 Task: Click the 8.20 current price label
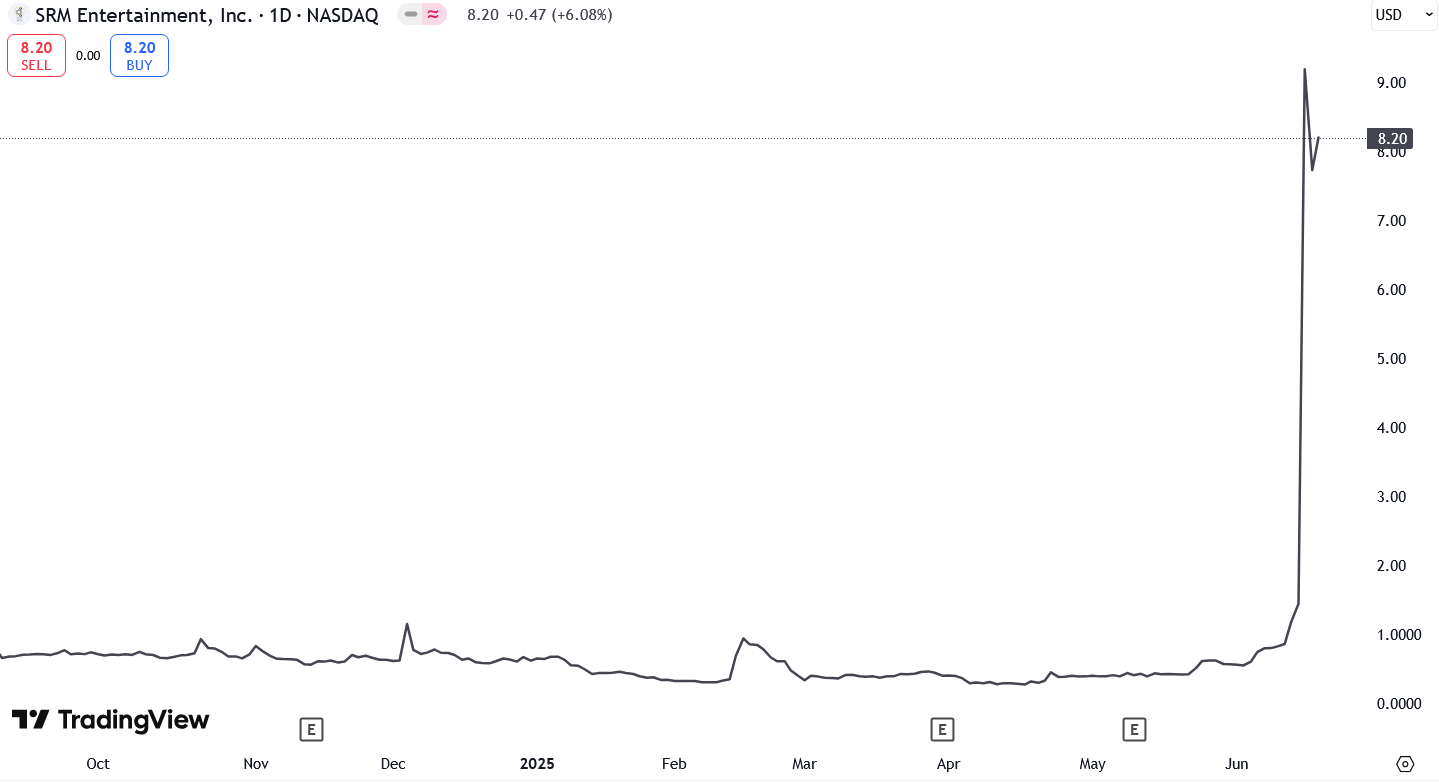pyautogui.click(x=1391, y=139)
